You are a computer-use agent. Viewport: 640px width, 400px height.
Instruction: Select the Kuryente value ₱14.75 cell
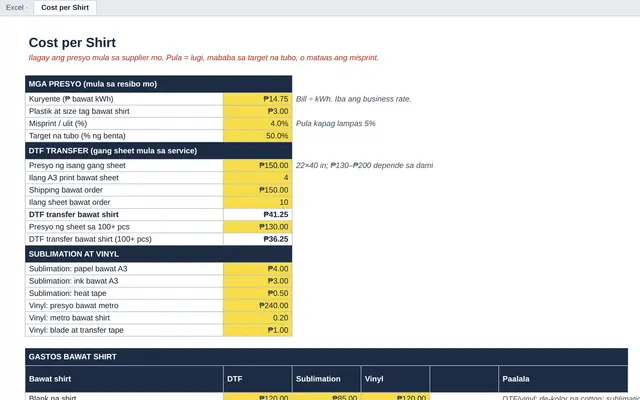click(258, 99)
